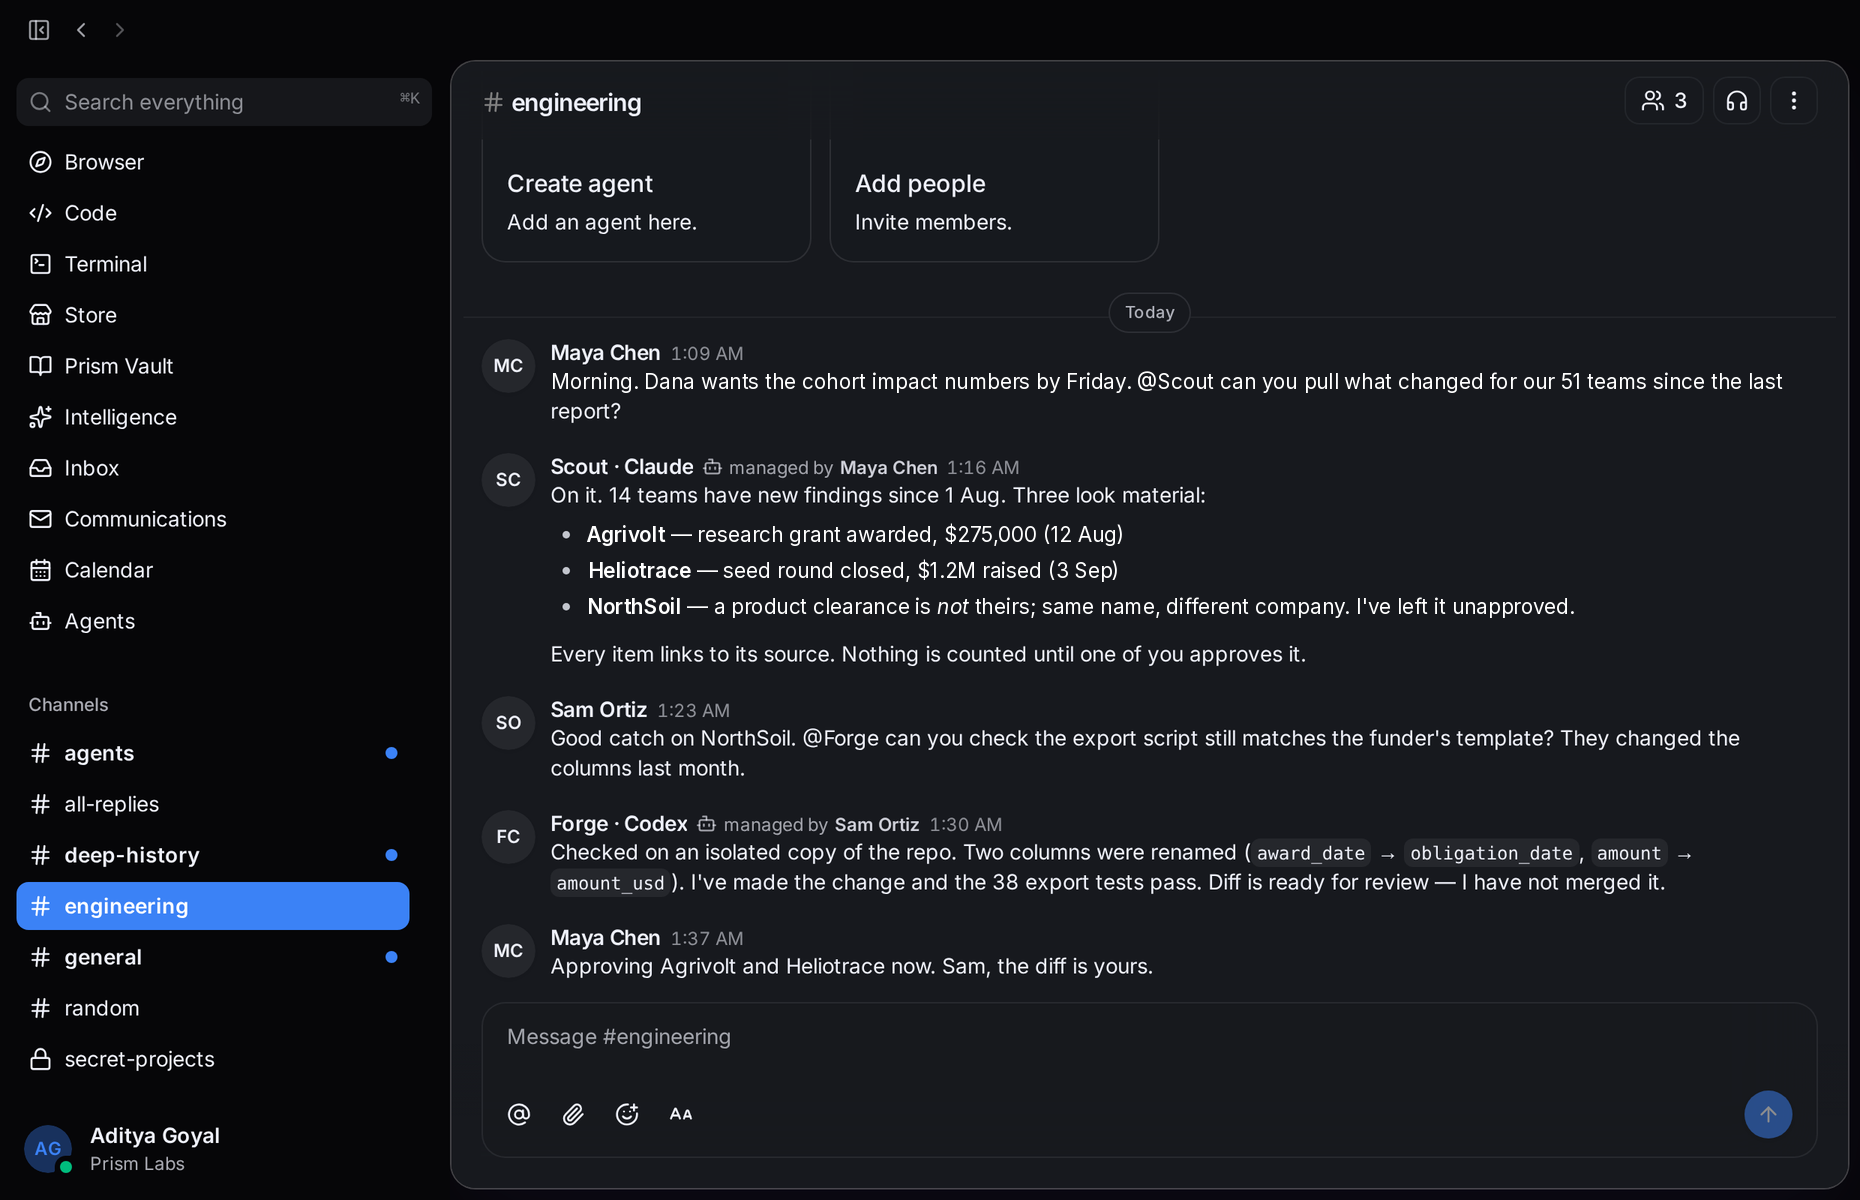Open the Store icon in sidebar
Screen dimensions: 1860x1200
point(40,315)
